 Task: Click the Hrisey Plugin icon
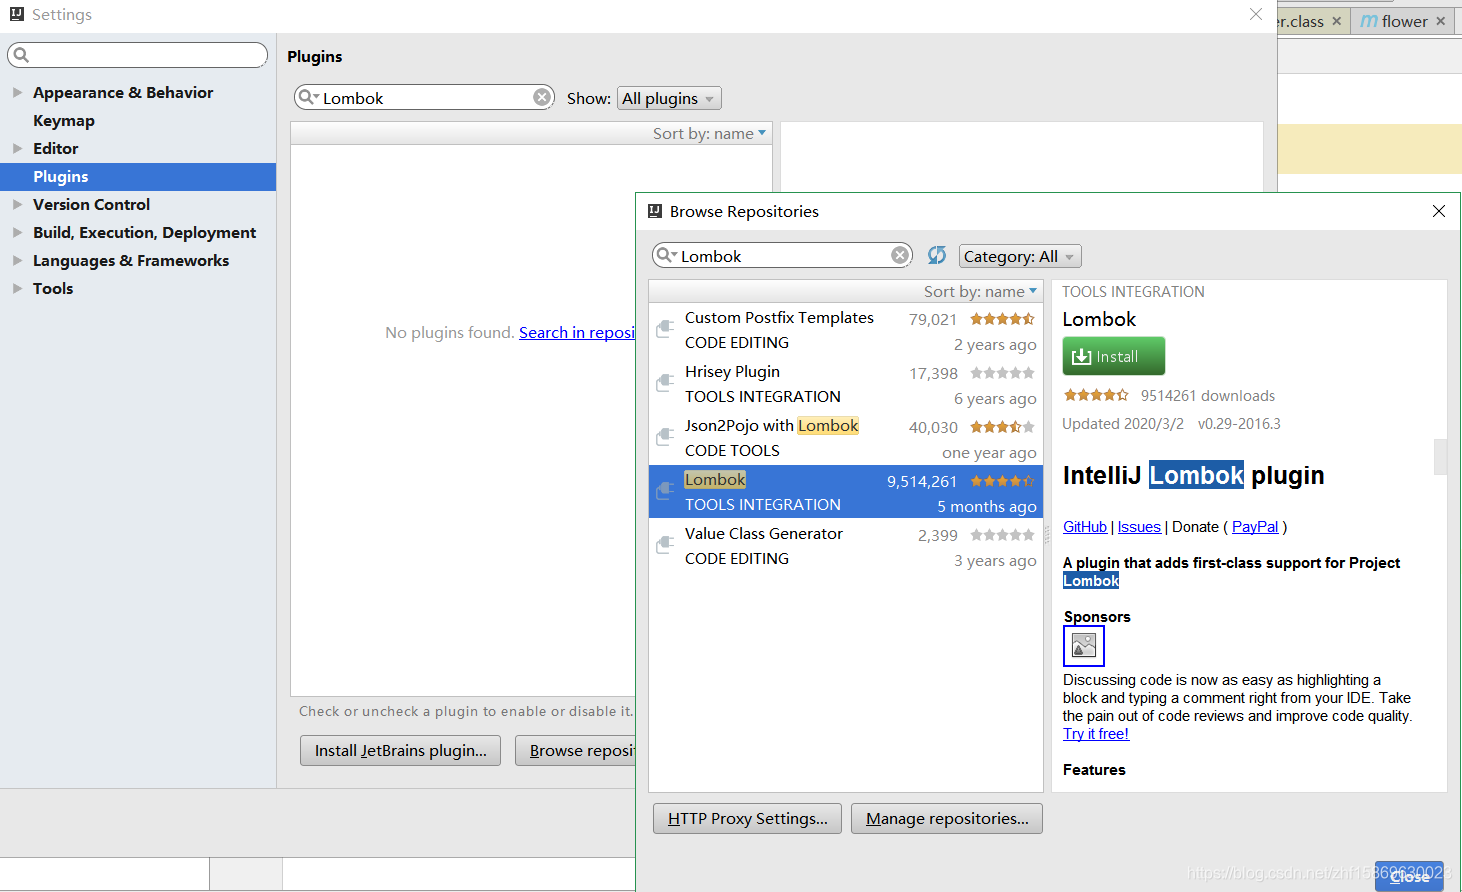(x=665, y=383)
